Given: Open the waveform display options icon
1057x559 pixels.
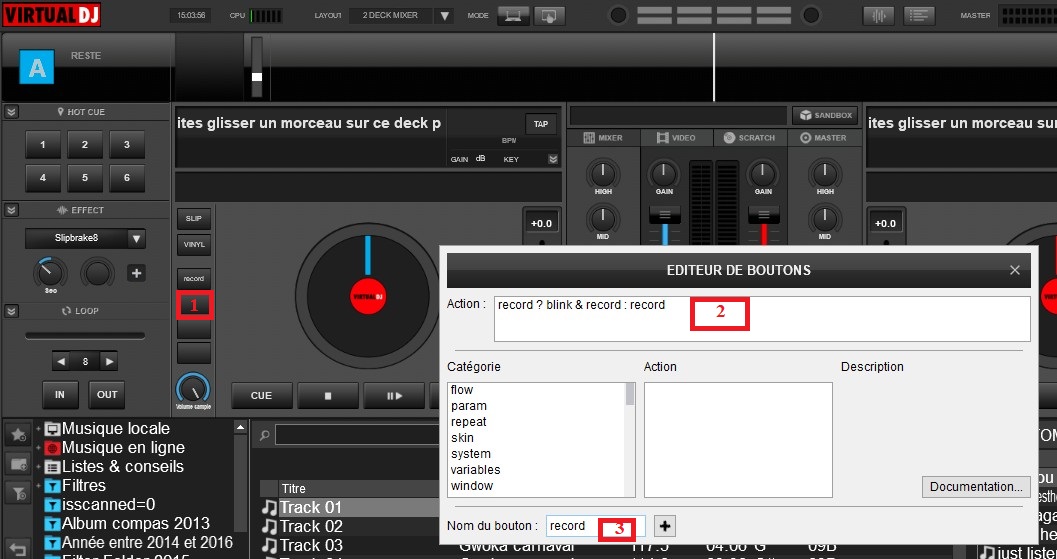Looking at the screenshot, I should tap(878, 16).
